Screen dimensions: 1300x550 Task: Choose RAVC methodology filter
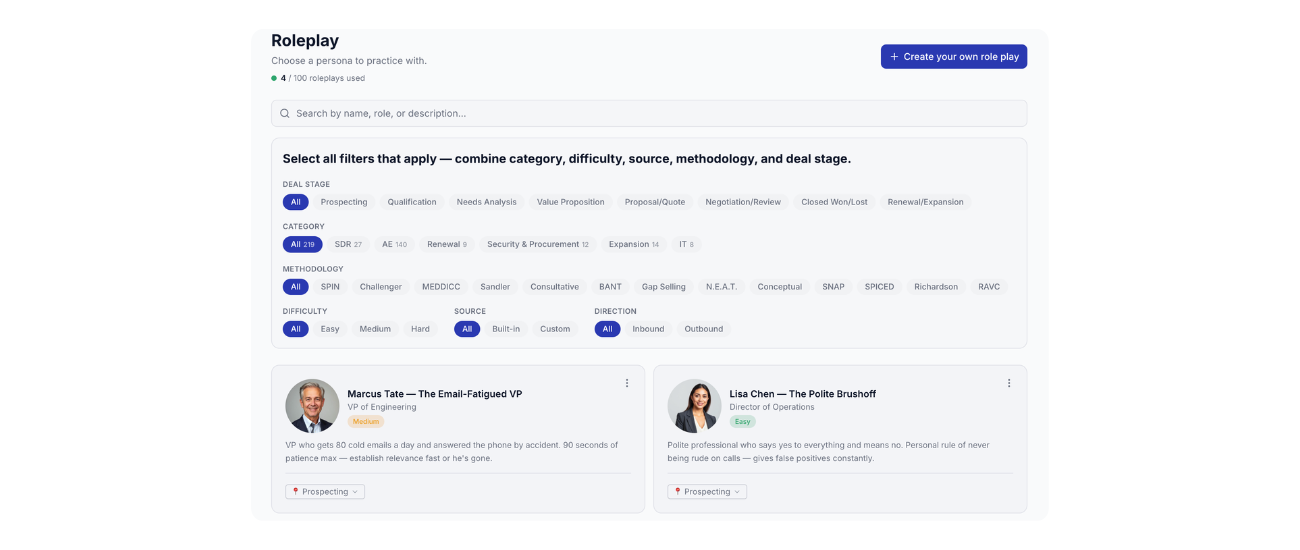[x=989, y=287]
